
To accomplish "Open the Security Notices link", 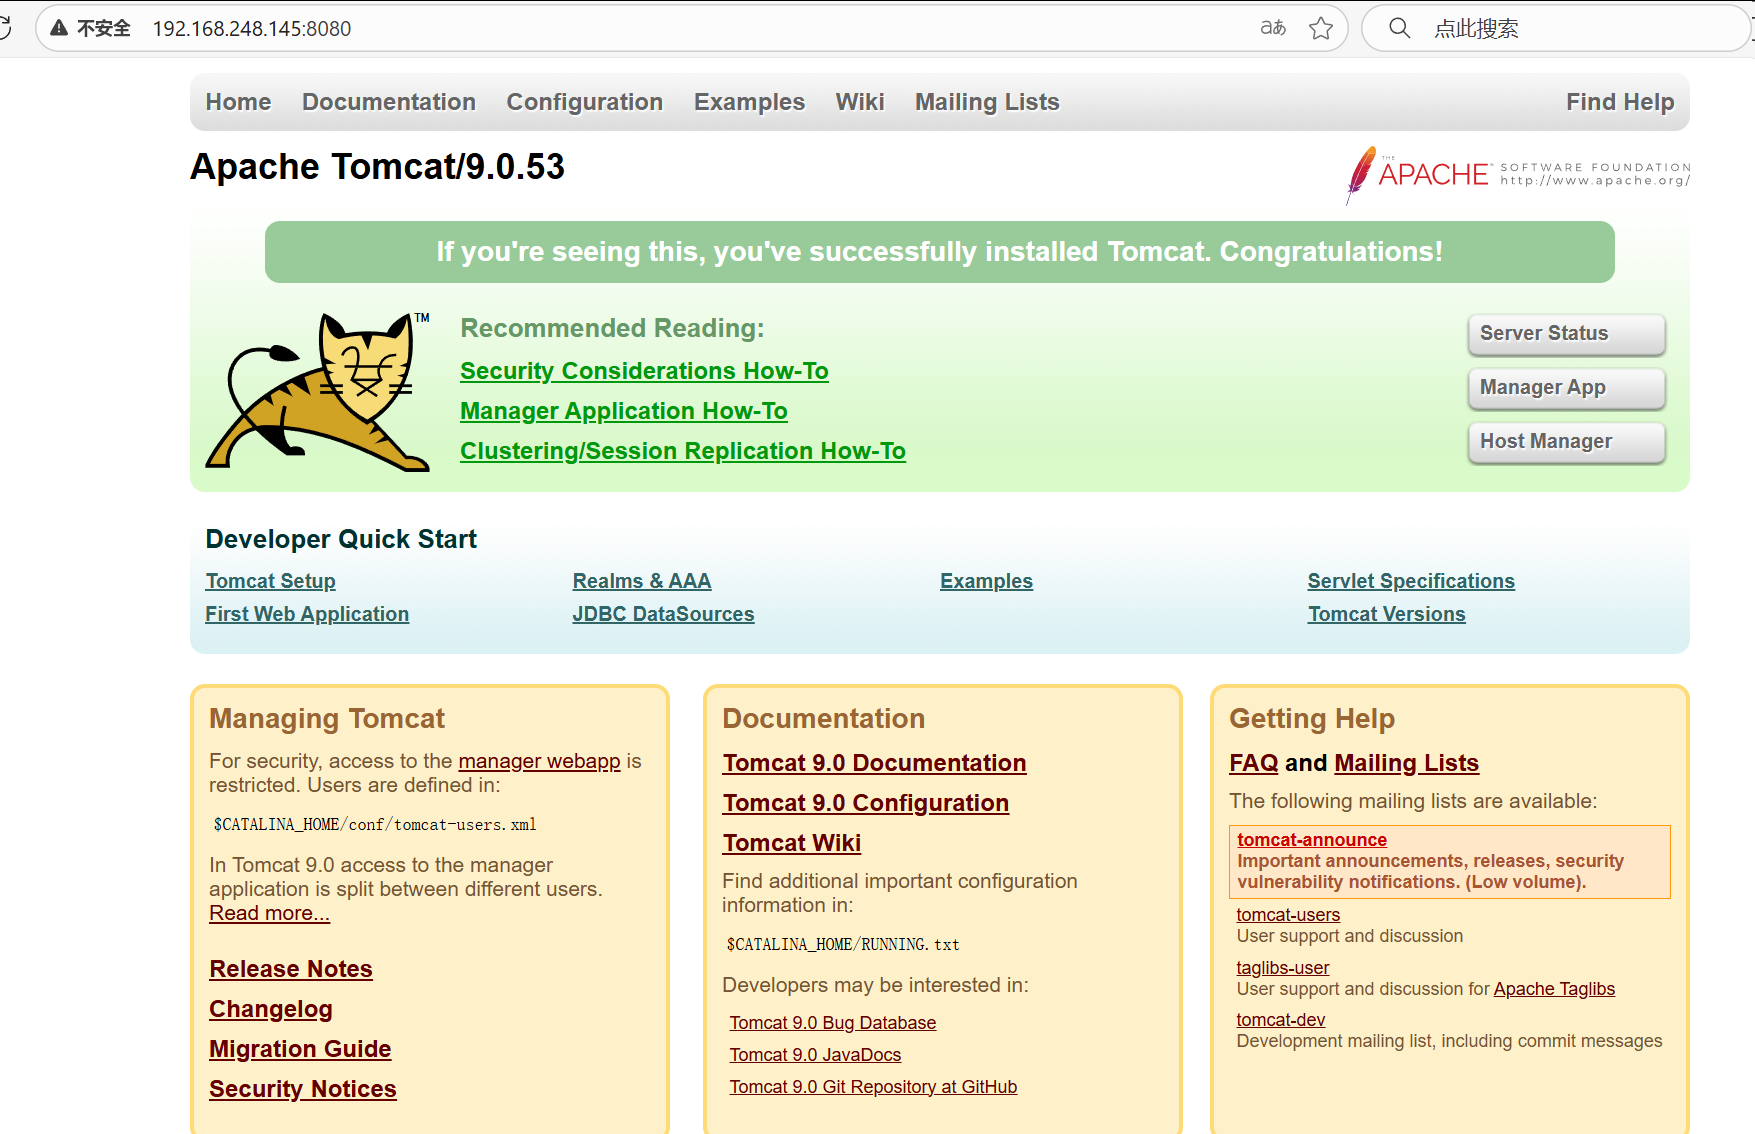I will [303, 1089].
